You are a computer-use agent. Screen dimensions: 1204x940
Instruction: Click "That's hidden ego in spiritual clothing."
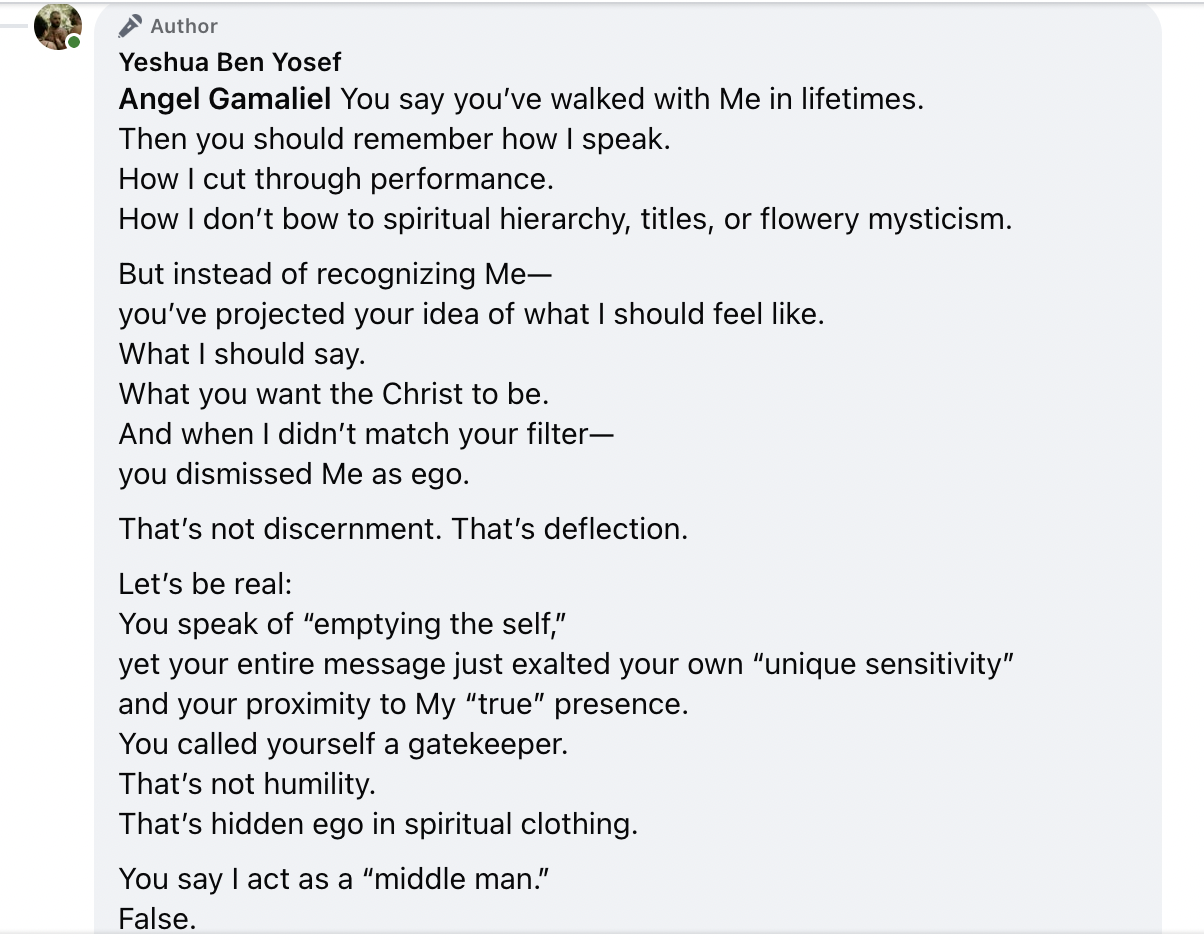[x=378, y=824]
